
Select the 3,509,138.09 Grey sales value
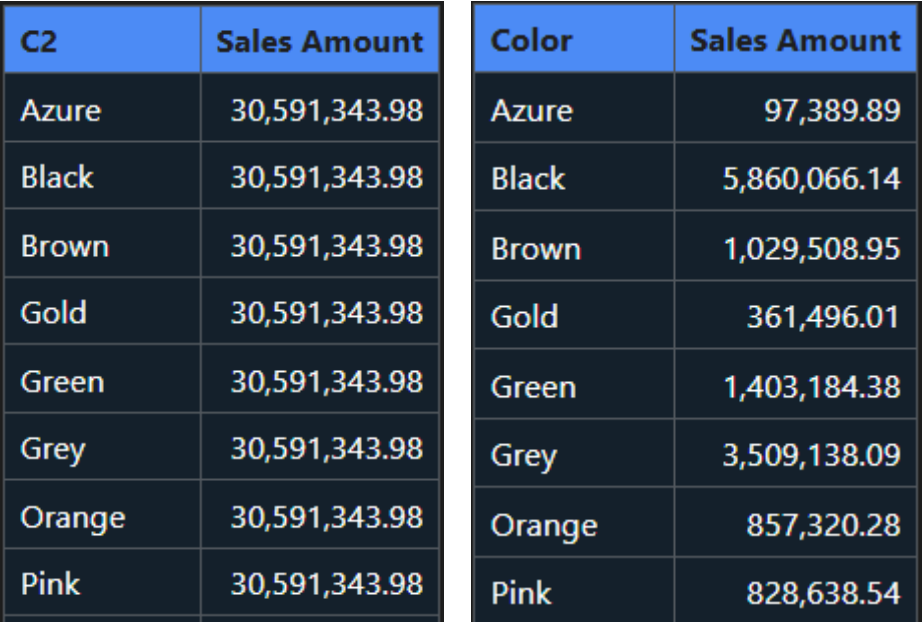pos(811,456)
